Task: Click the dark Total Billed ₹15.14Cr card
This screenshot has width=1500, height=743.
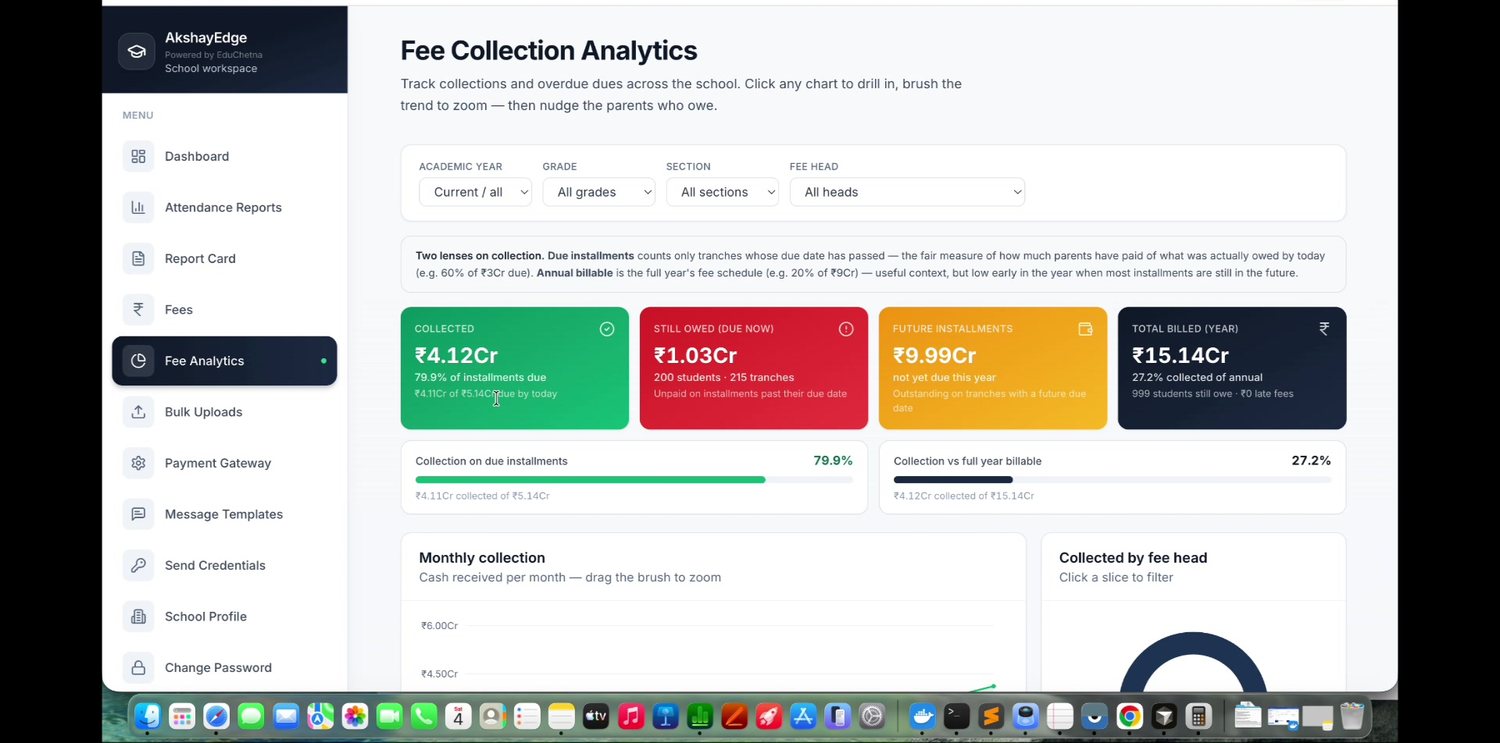Action: (x=1232, y=368)
